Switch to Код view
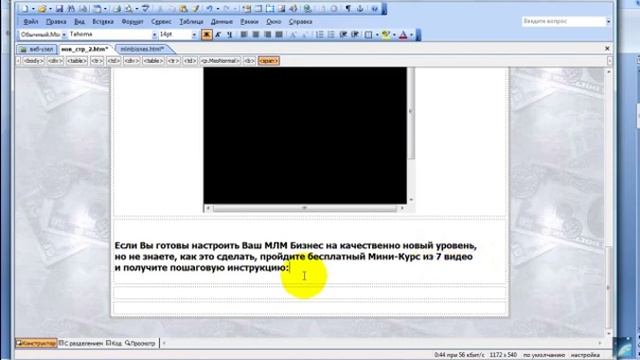640x360 pixels. tap(114, 343)
